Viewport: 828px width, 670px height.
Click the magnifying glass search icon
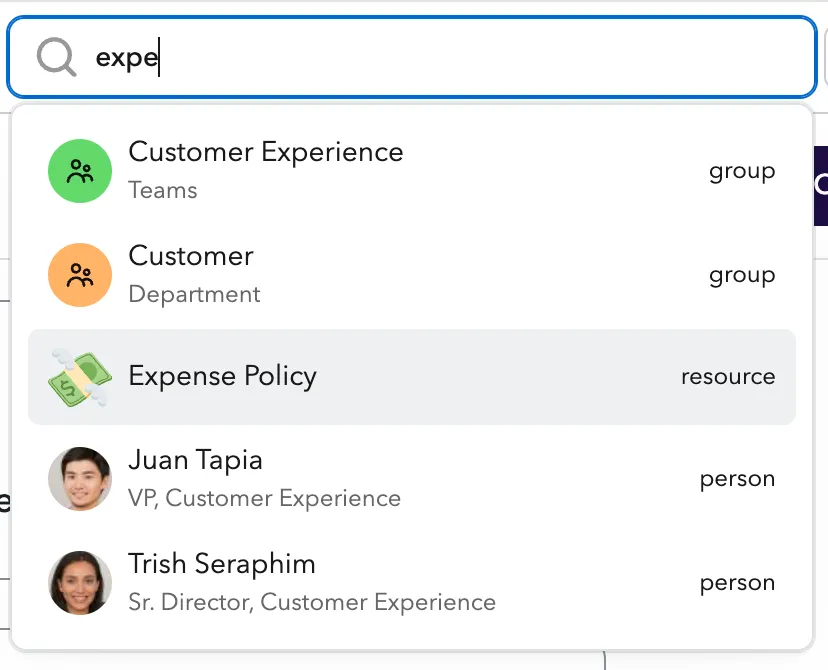[56, 57]
